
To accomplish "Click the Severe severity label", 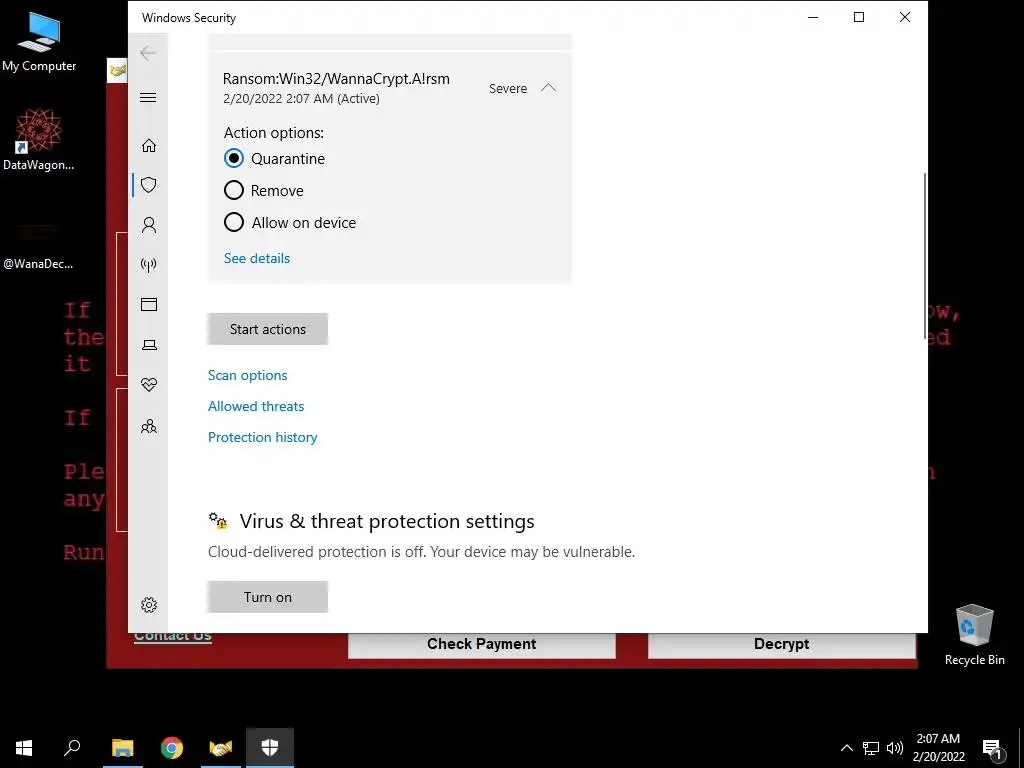I will (x=508, y=88).
